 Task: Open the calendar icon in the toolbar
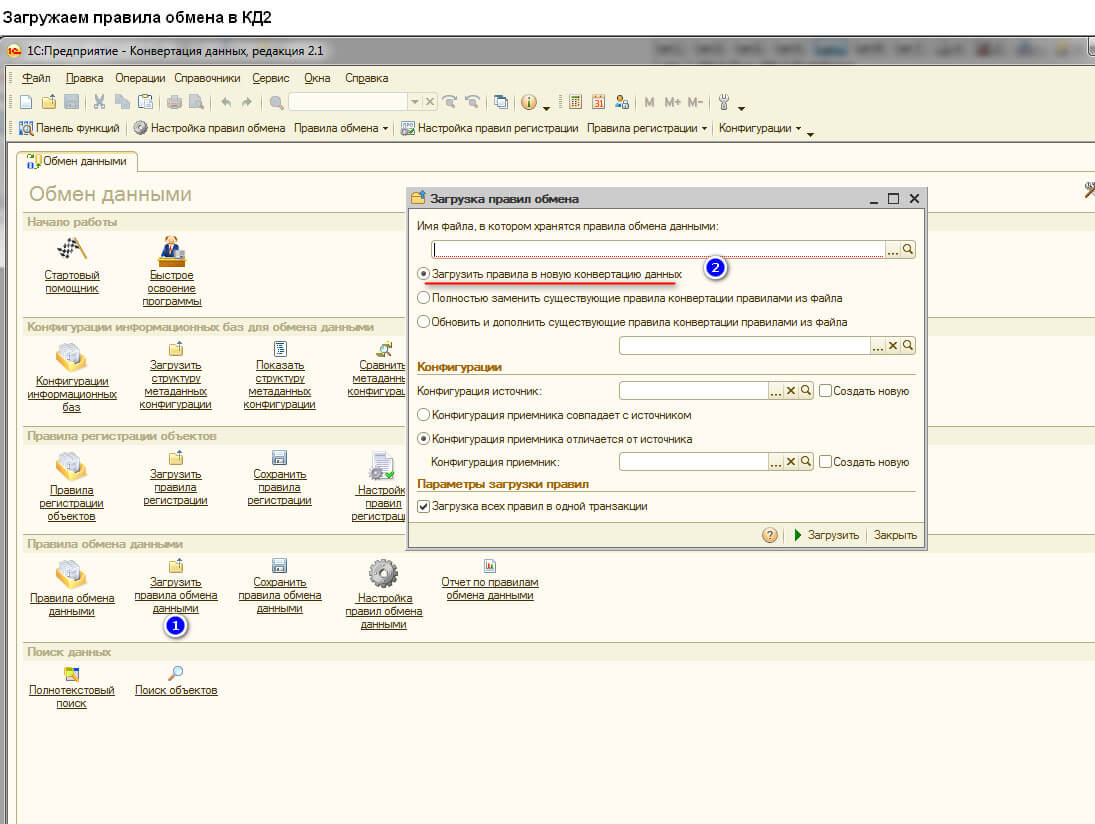[599, 102]
